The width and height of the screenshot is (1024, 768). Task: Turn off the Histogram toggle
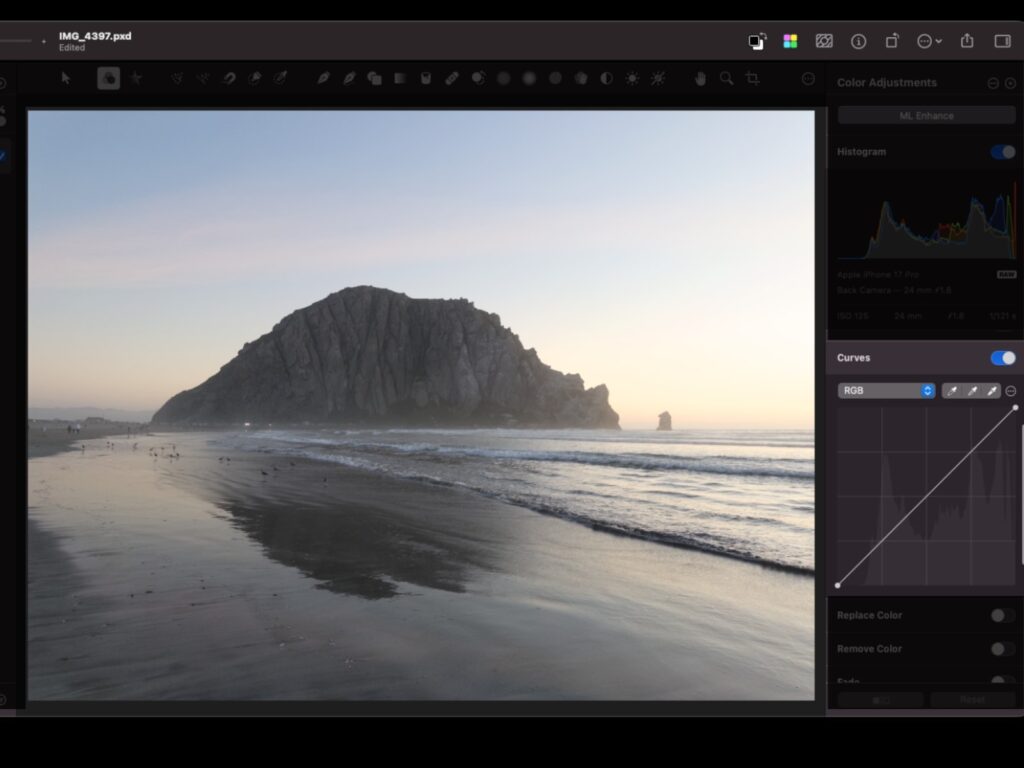tap(1002, 152)
